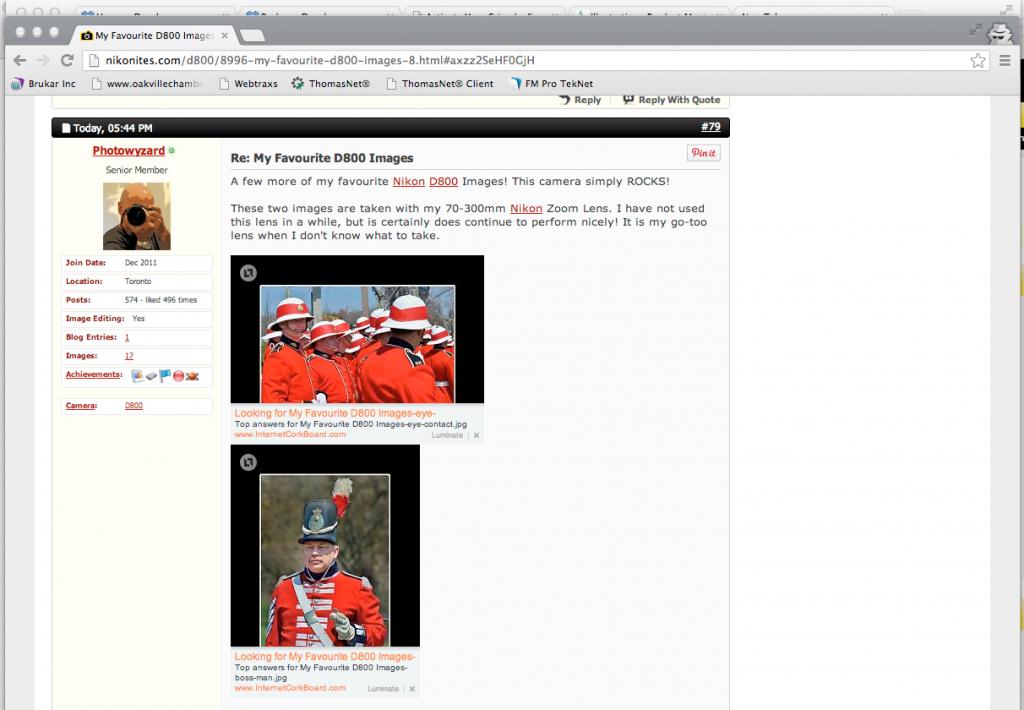Pin the post using the Pin it button
This screenshot has height=710, width=1024.
click(x=703, y=153)
